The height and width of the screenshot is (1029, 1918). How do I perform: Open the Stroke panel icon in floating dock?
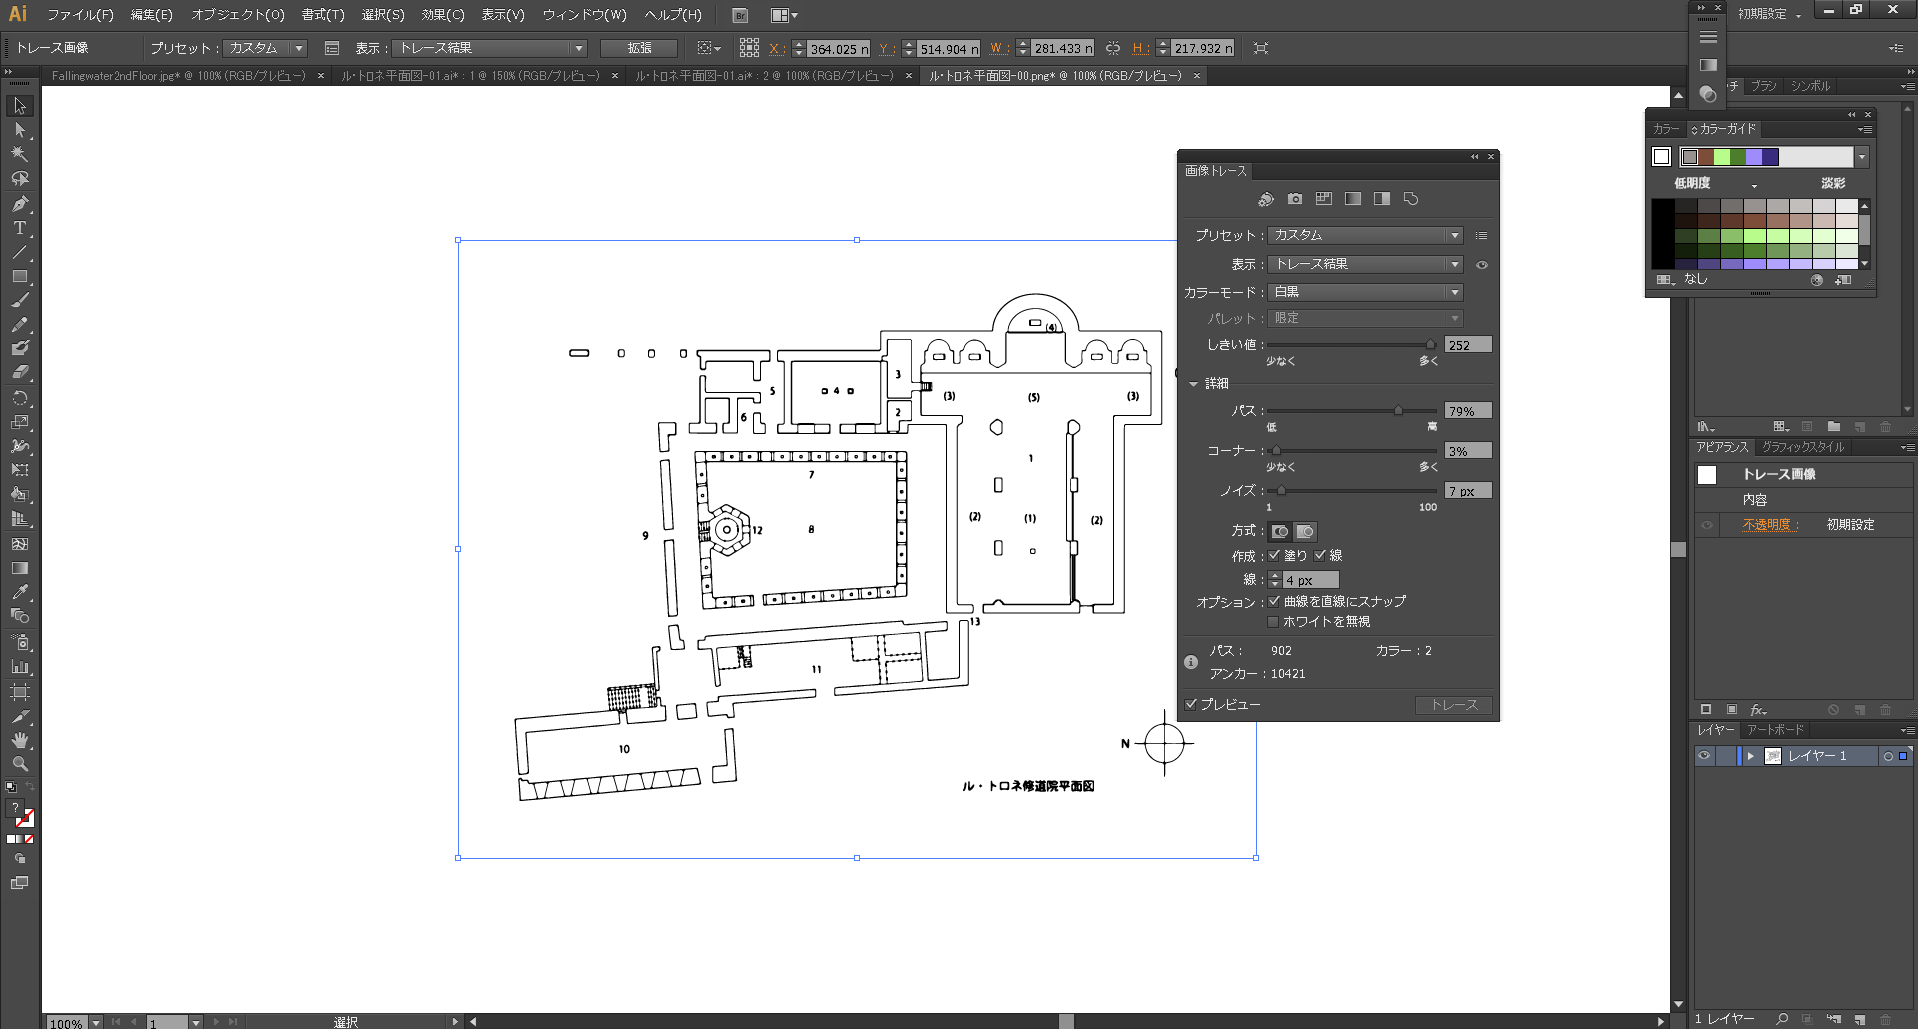(x=1708, y=37)
